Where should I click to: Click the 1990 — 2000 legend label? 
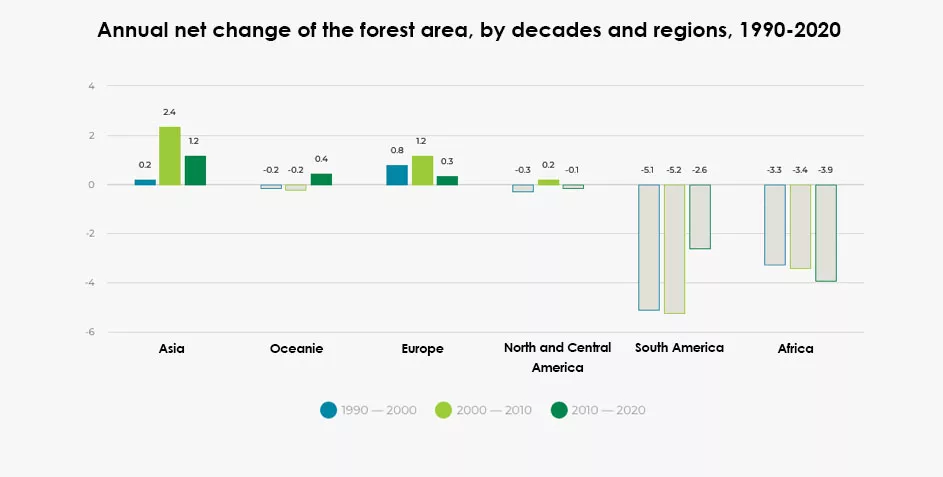click(x=379, y=410)
